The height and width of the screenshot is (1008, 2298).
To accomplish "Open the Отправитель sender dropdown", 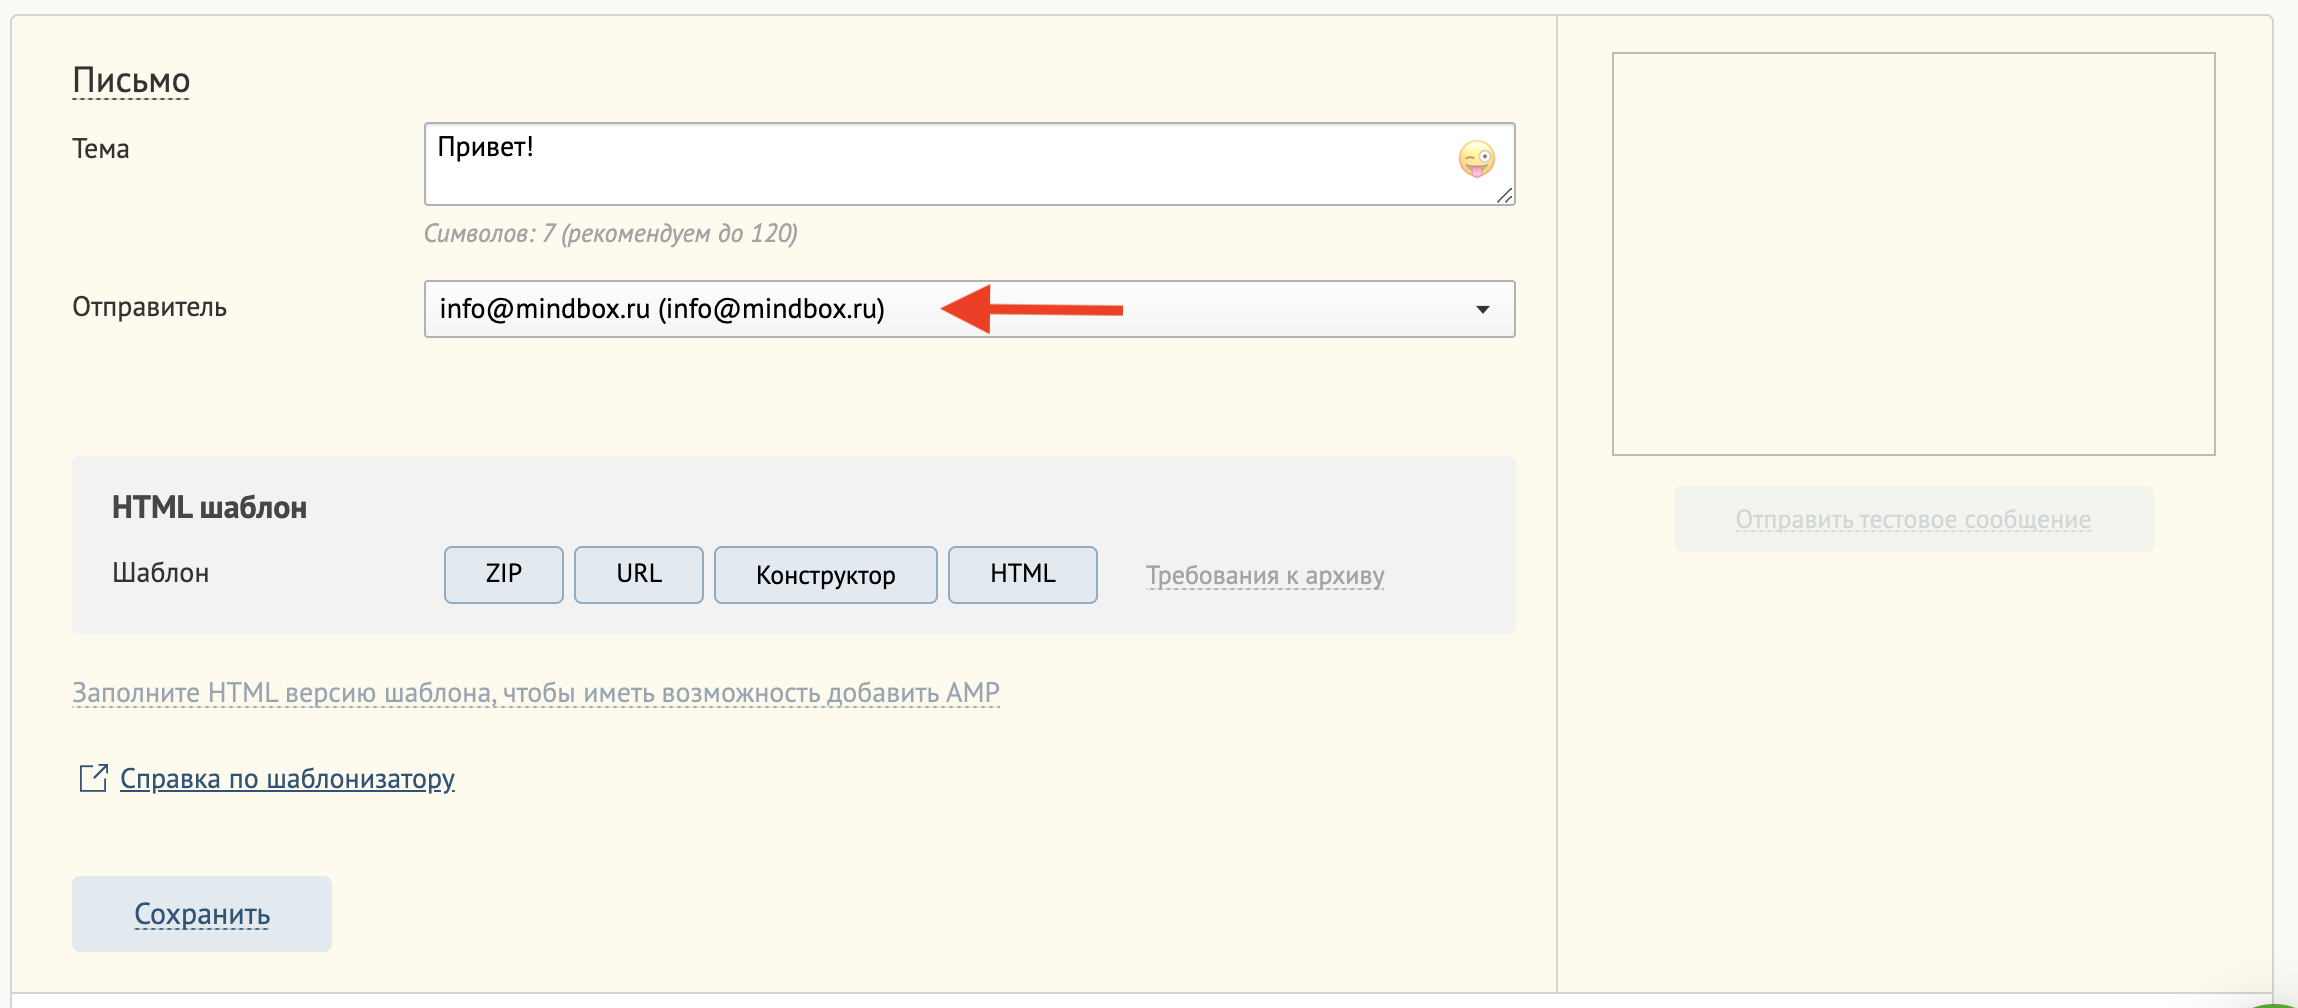I will click(x=969, y=309).
